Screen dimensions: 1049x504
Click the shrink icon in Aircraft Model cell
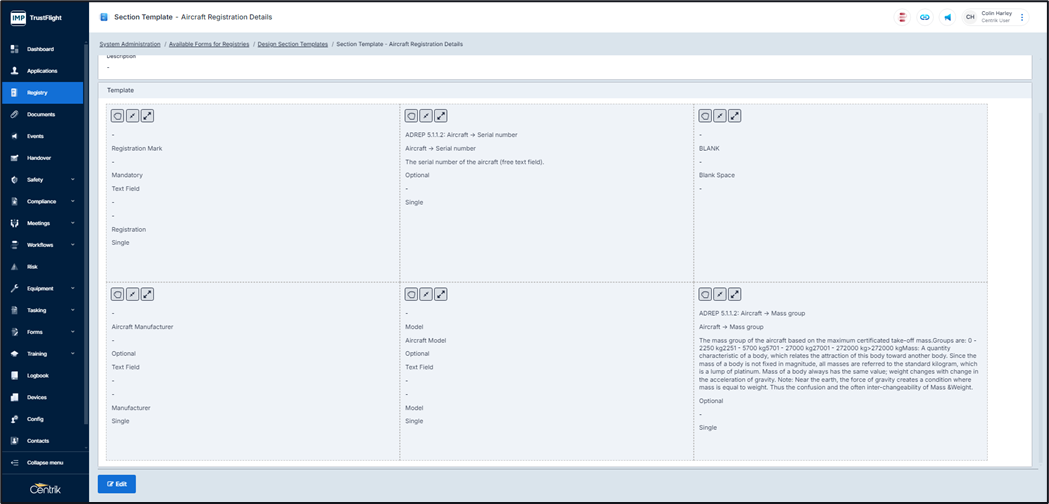click(x=426, y=294)
